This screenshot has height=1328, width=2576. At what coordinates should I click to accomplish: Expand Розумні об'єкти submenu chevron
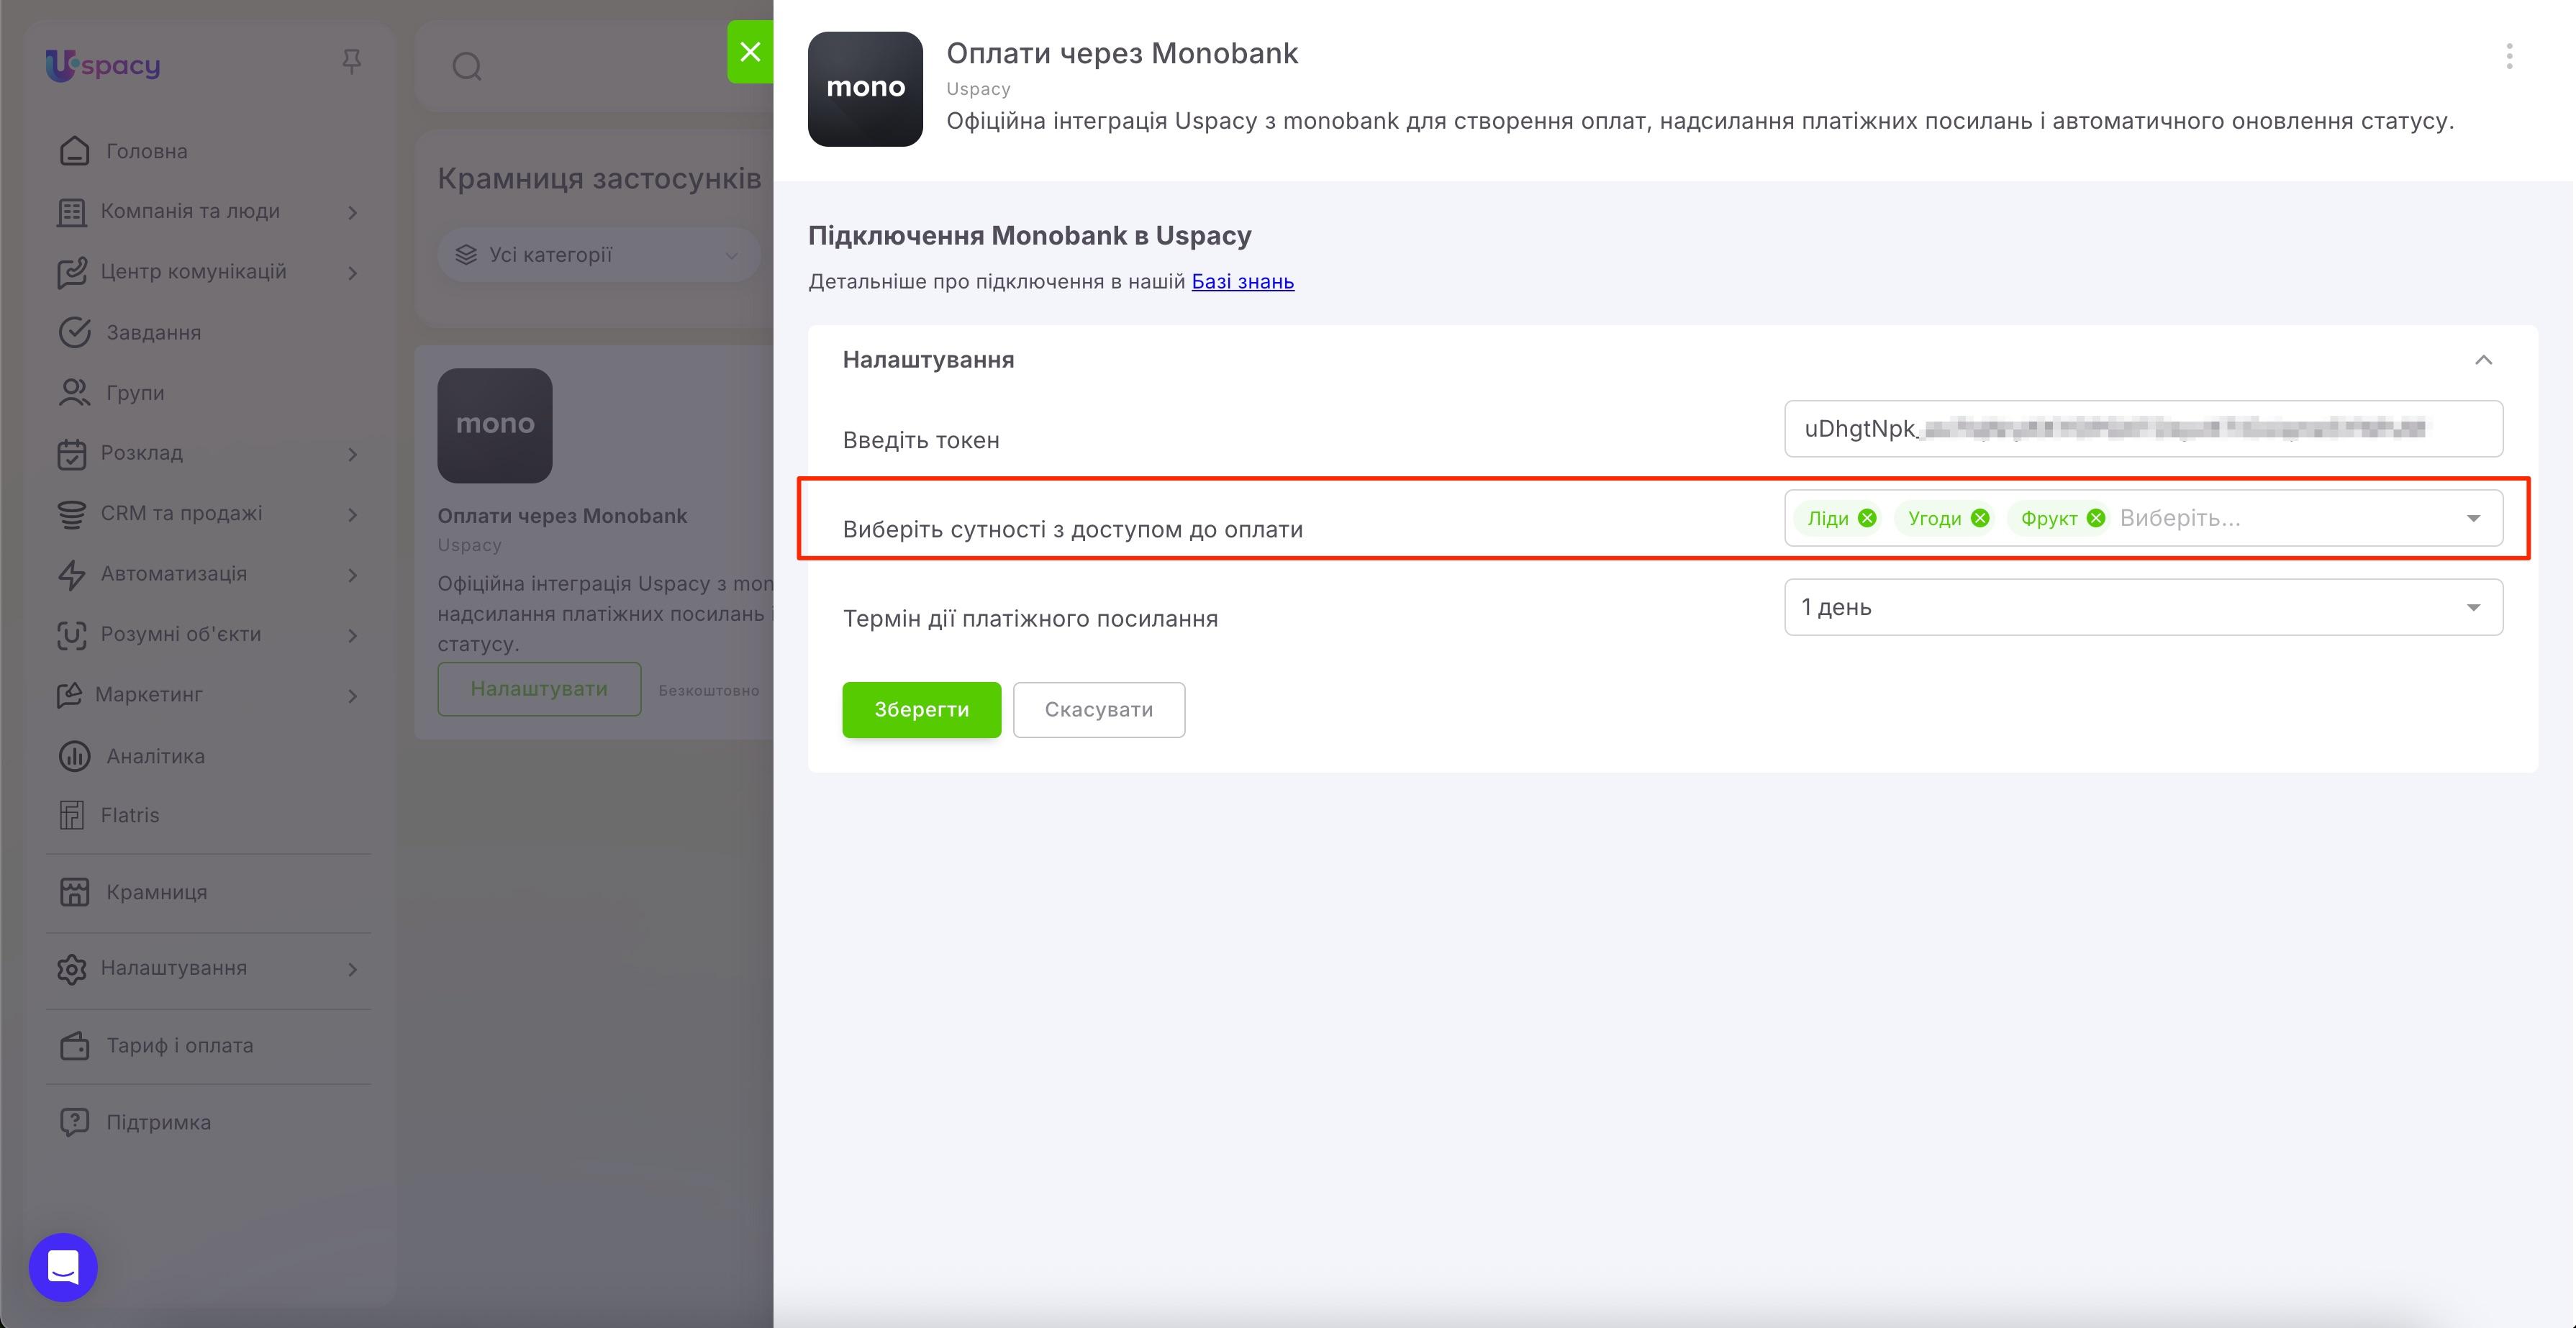352,635
